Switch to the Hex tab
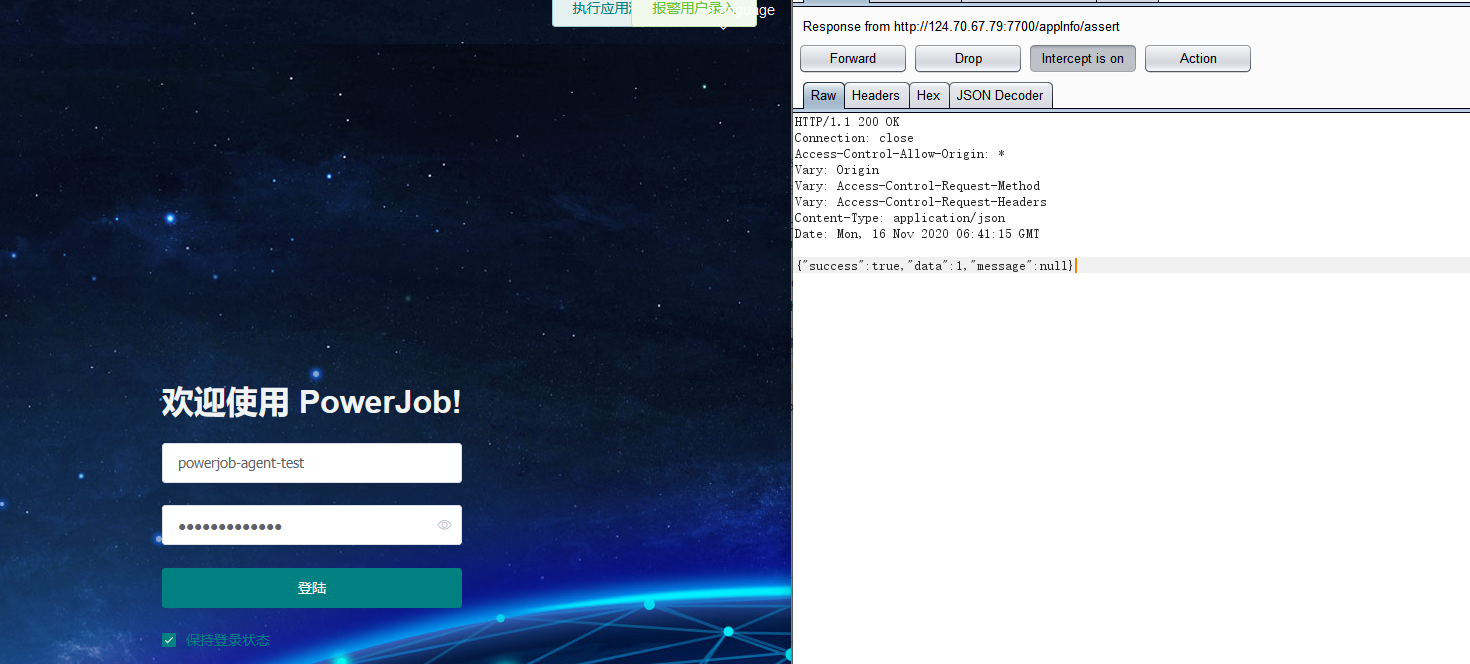The height and width of the screenshot is (664, 1470). tap(928, 95)
